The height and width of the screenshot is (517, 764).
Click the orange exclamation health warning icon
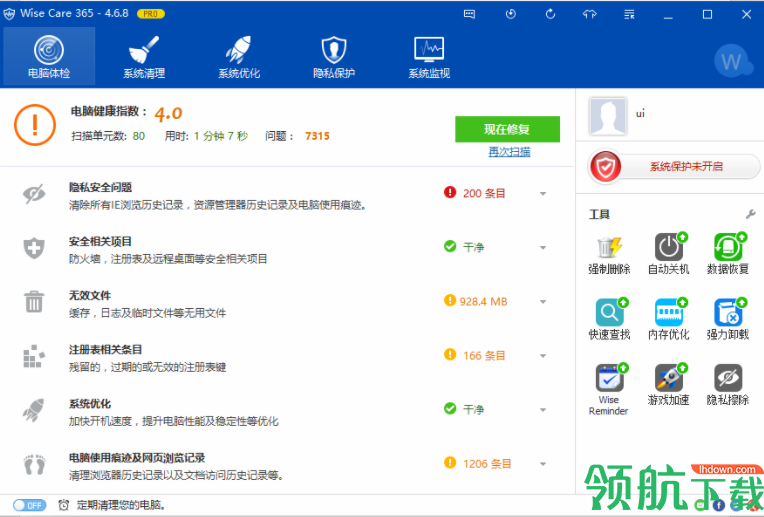click(x=35, y=125)
